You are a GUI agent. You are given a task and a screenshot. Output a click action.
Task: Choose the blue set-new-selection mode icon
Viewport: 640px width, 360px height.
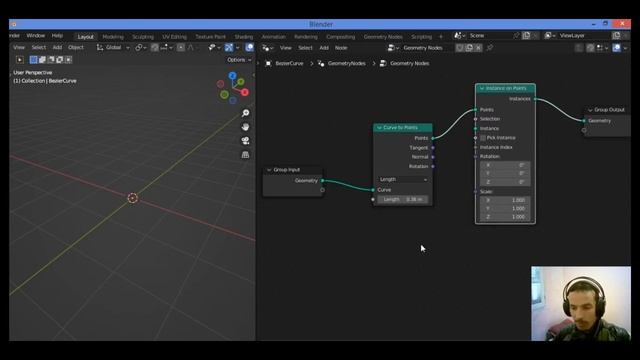tap(33, 60)
